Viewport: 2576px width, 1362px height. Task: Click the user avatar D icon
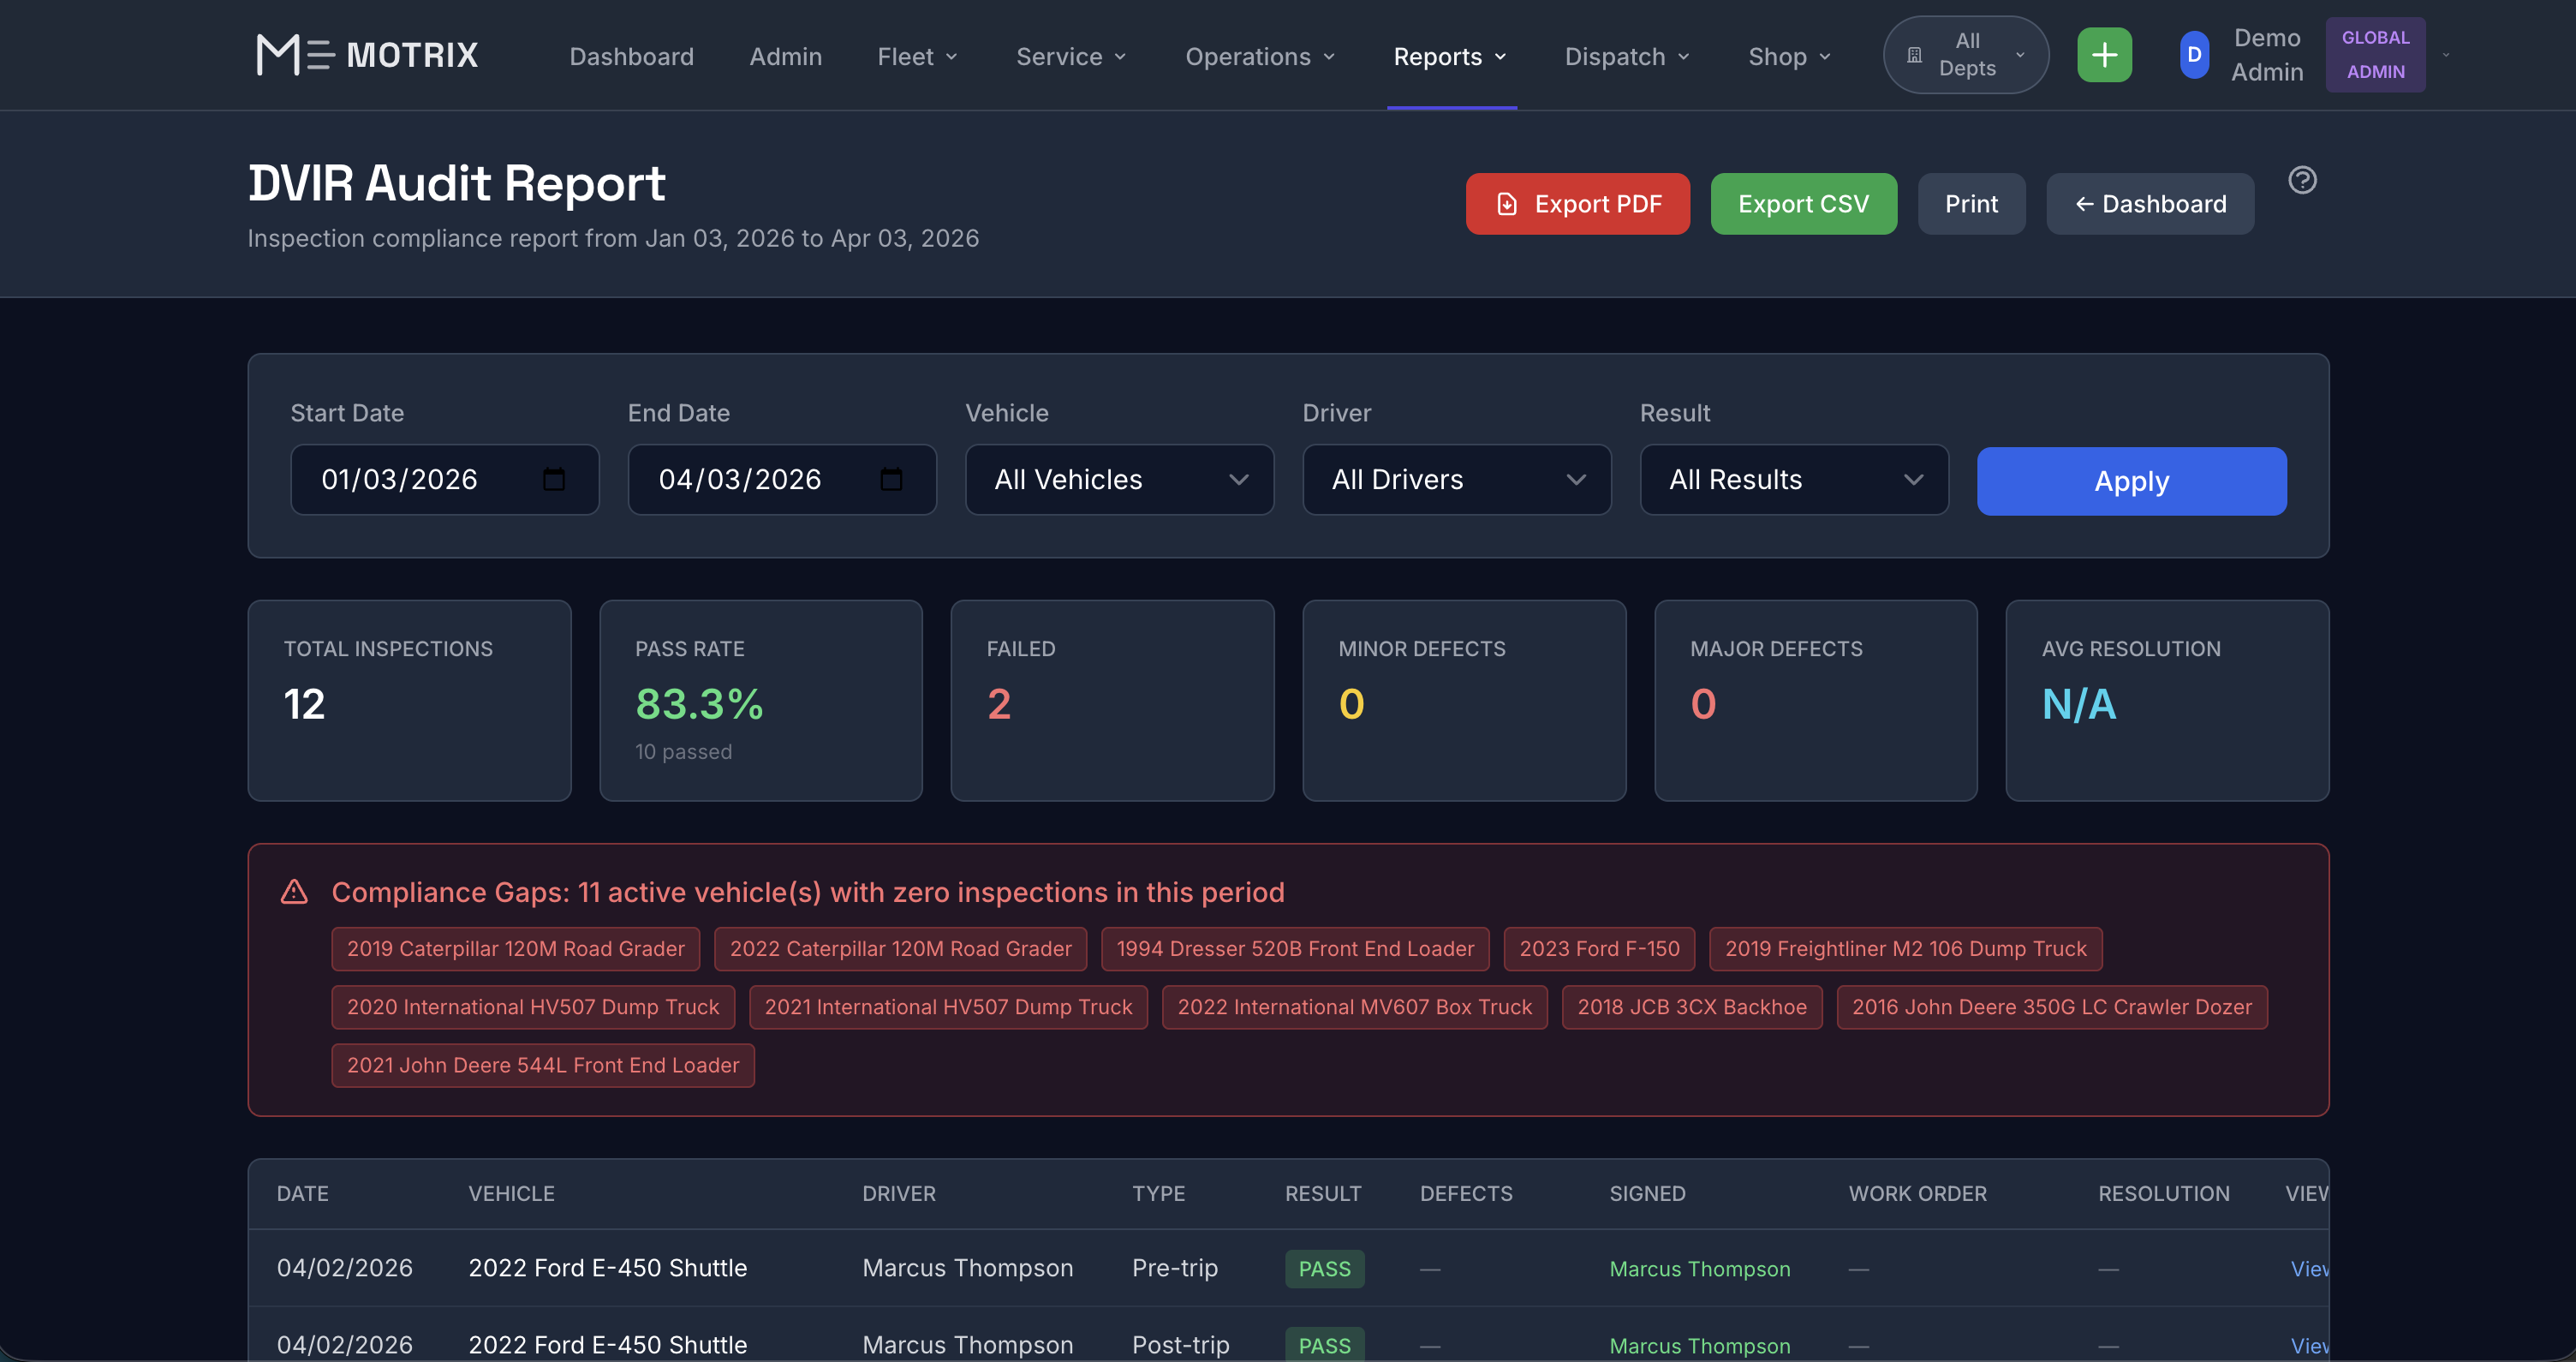(x=2193, y=55)
